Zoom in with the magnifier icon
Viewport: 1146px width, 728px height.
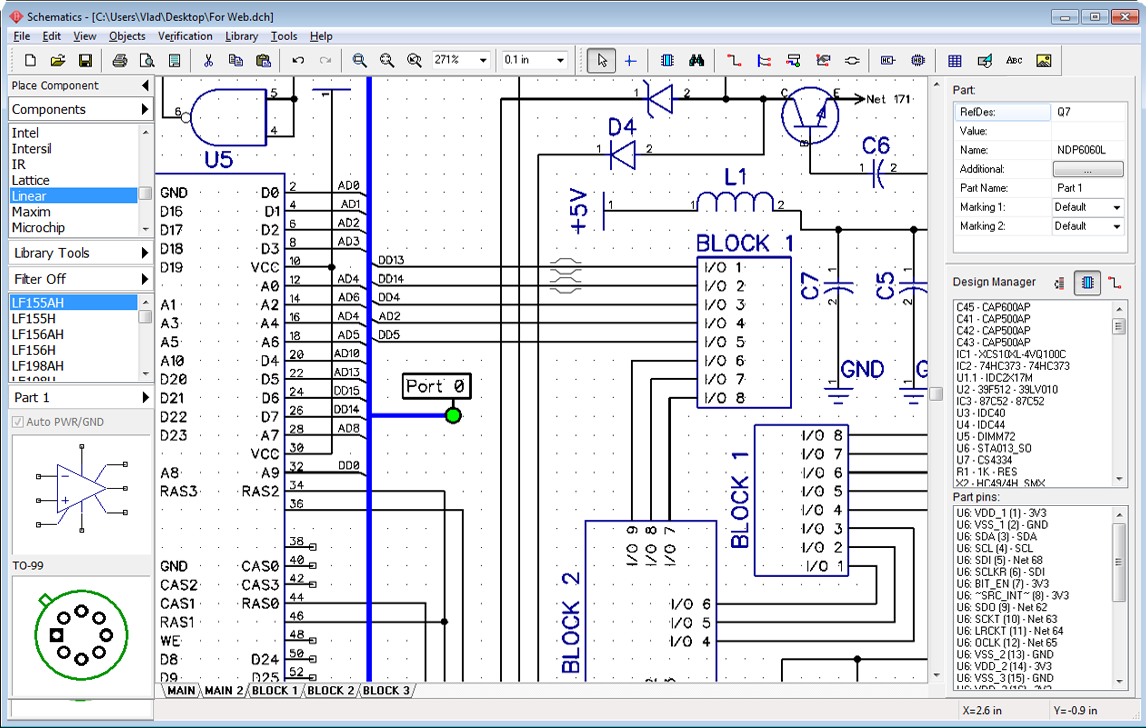pos(360,60)
